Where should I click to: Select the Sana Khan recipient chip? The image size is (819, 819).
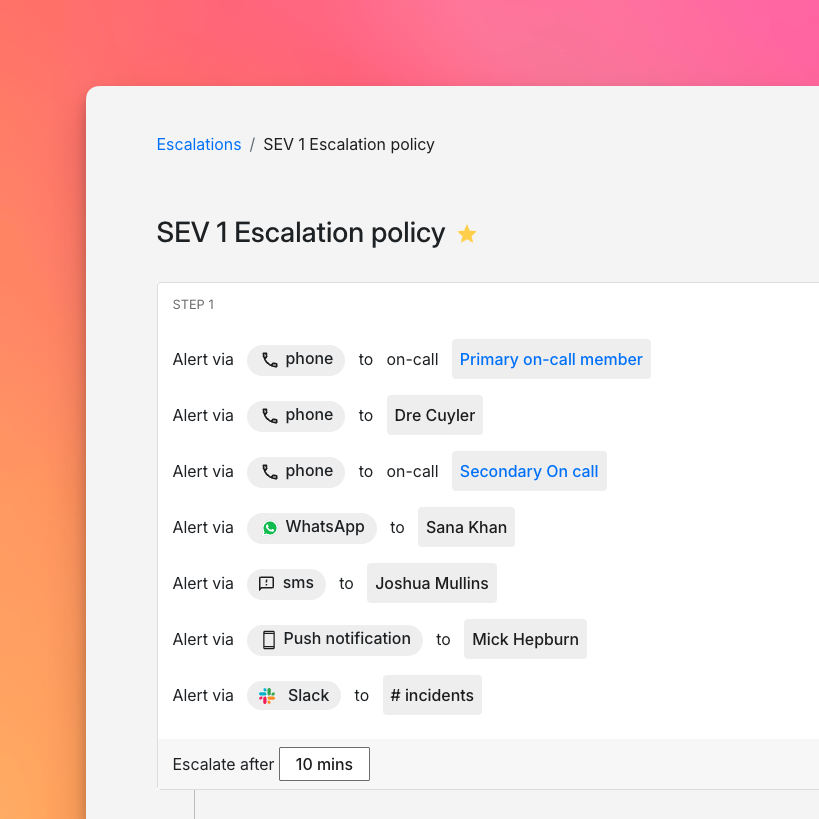pyautogui.click(x=466, y=527)
